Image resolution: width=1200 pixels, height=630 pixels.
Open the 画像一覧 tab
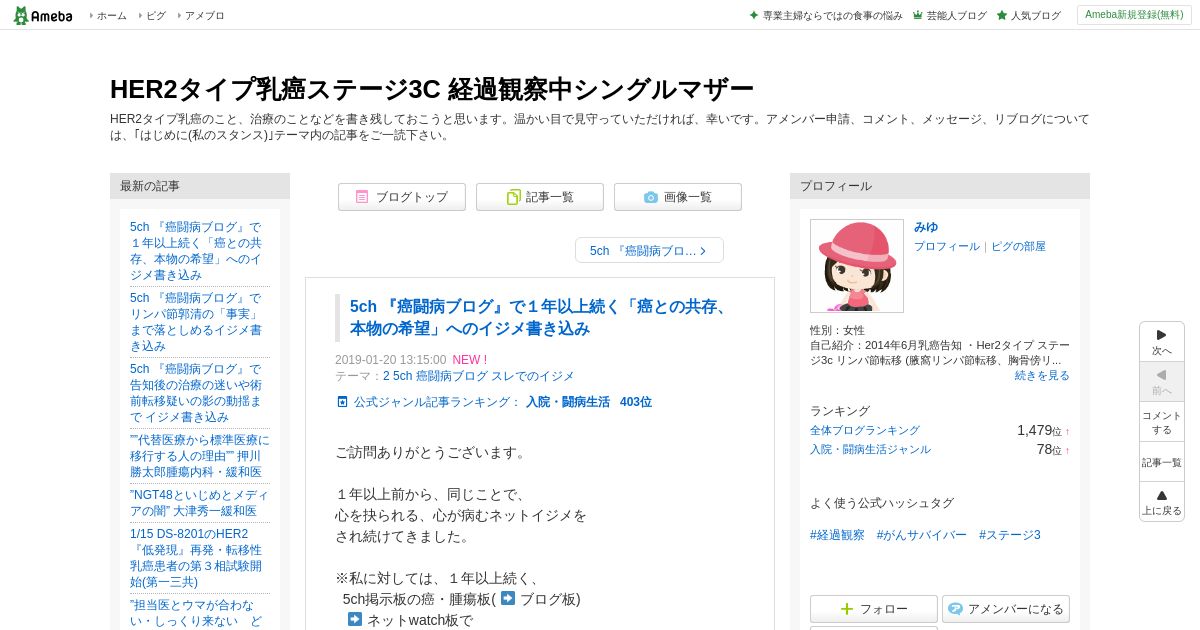coord(678,197)
